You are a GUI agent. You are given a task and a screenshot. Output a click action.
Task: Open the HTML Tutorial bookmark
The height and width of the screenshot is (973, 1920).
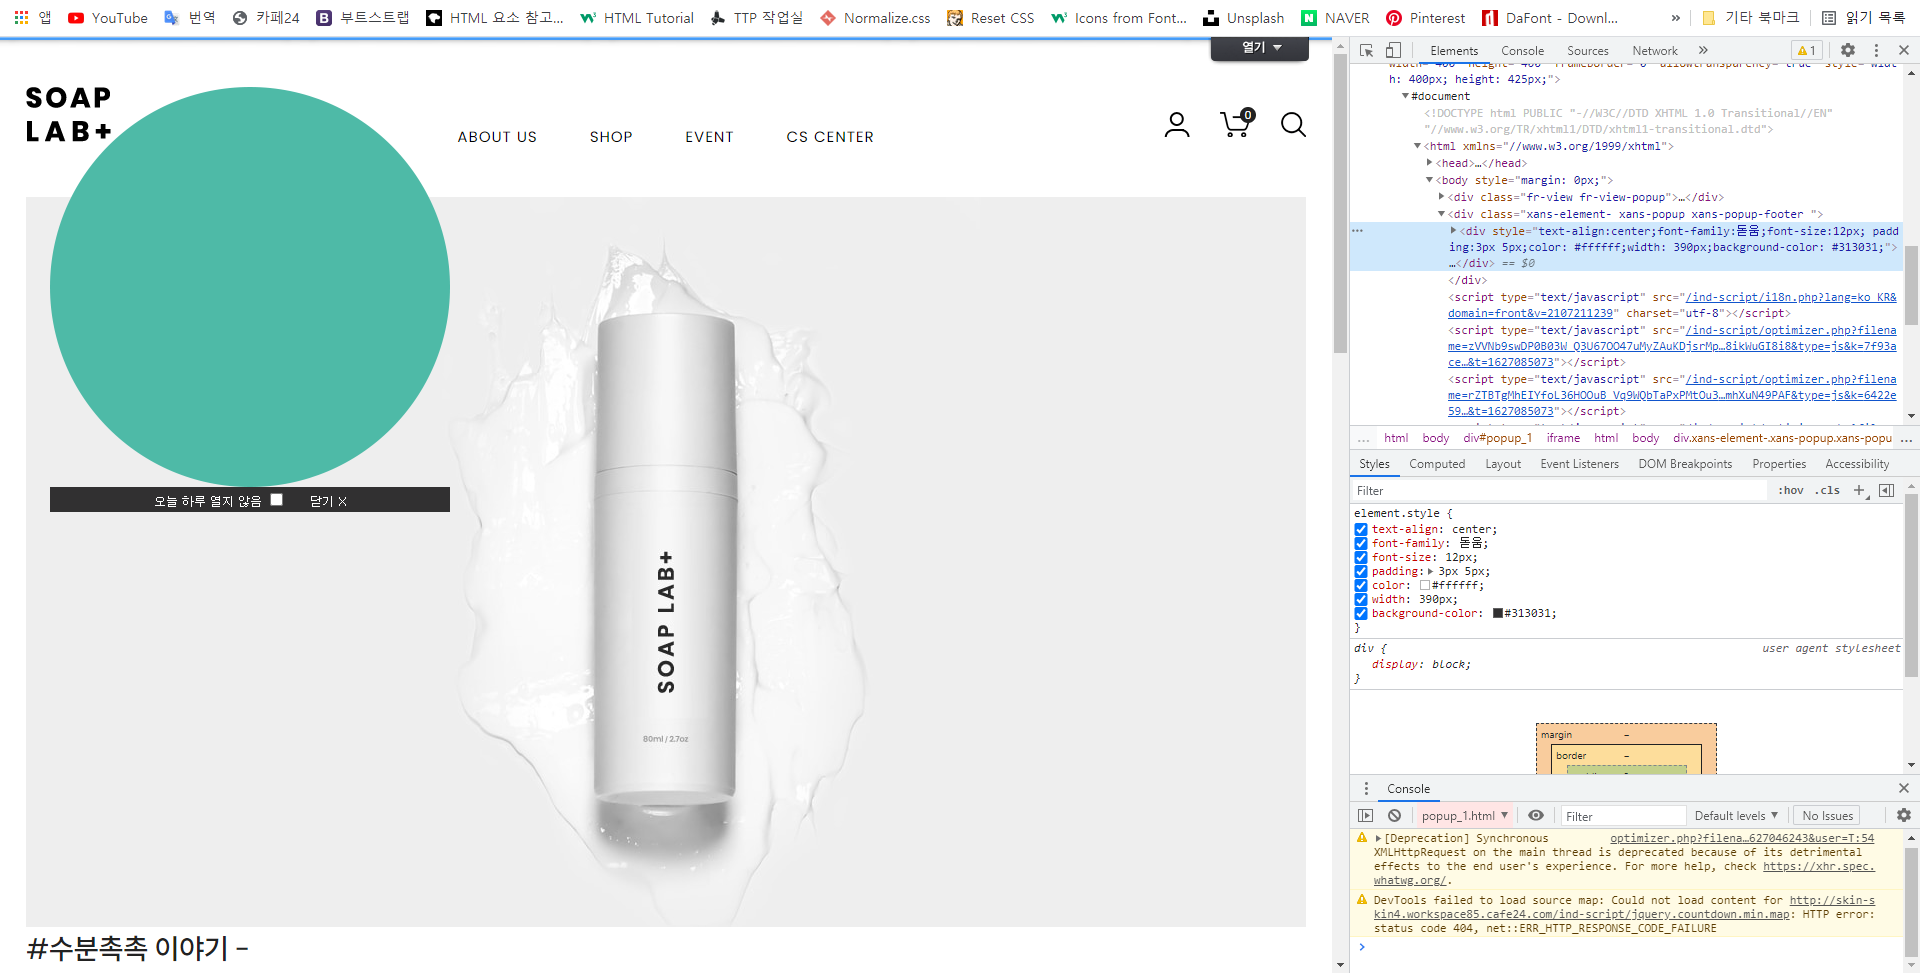click(636, 18)
